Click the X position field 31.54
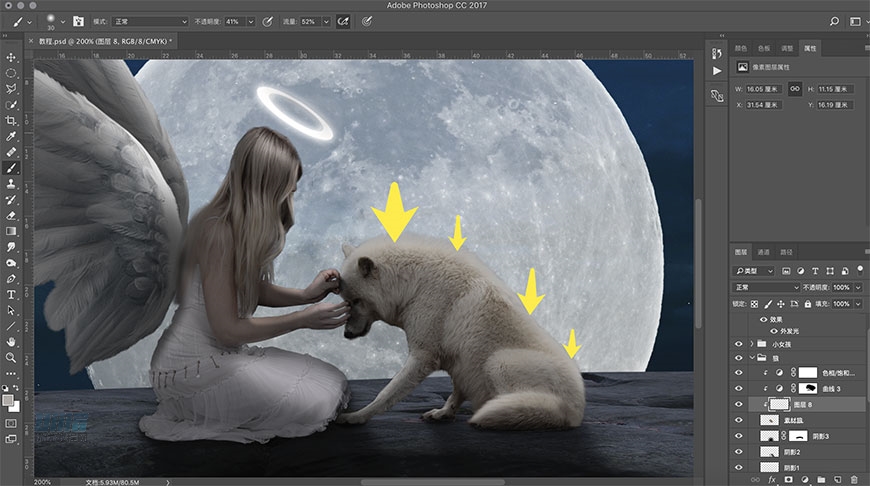Image resolution: width=870 pixels, height=486 pixels. click(x=763, y=105)
